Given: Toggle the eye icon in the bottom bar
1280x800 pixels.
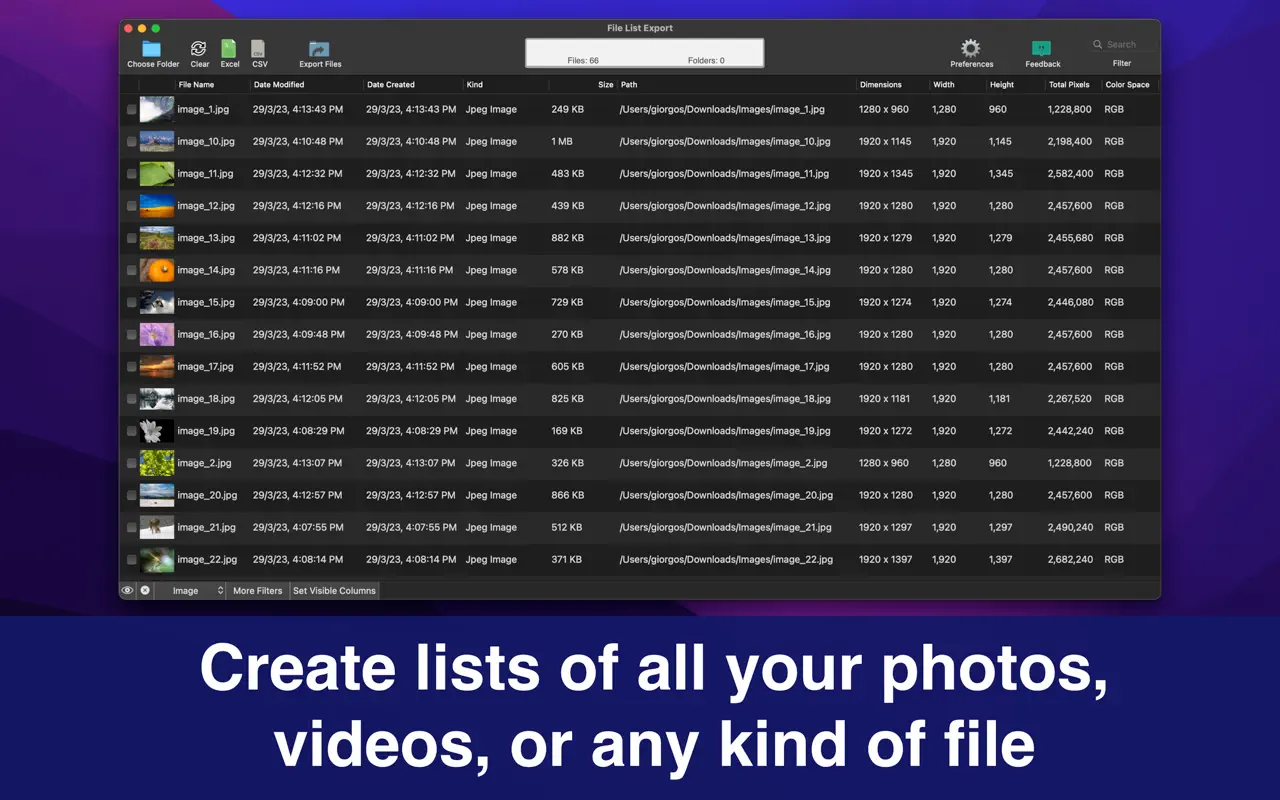Looking at the screenshot, I should (x=126, y=590).
